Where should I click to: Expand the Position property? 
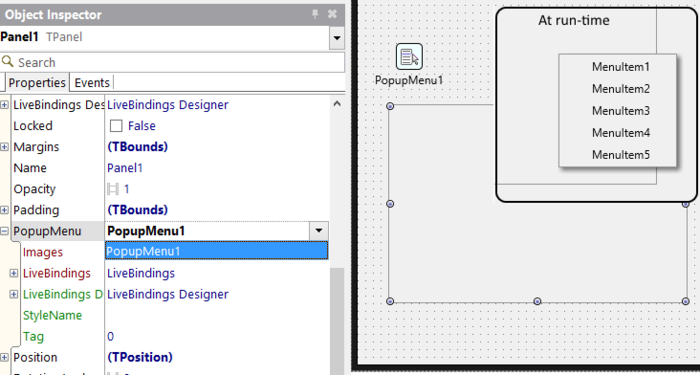4,358
